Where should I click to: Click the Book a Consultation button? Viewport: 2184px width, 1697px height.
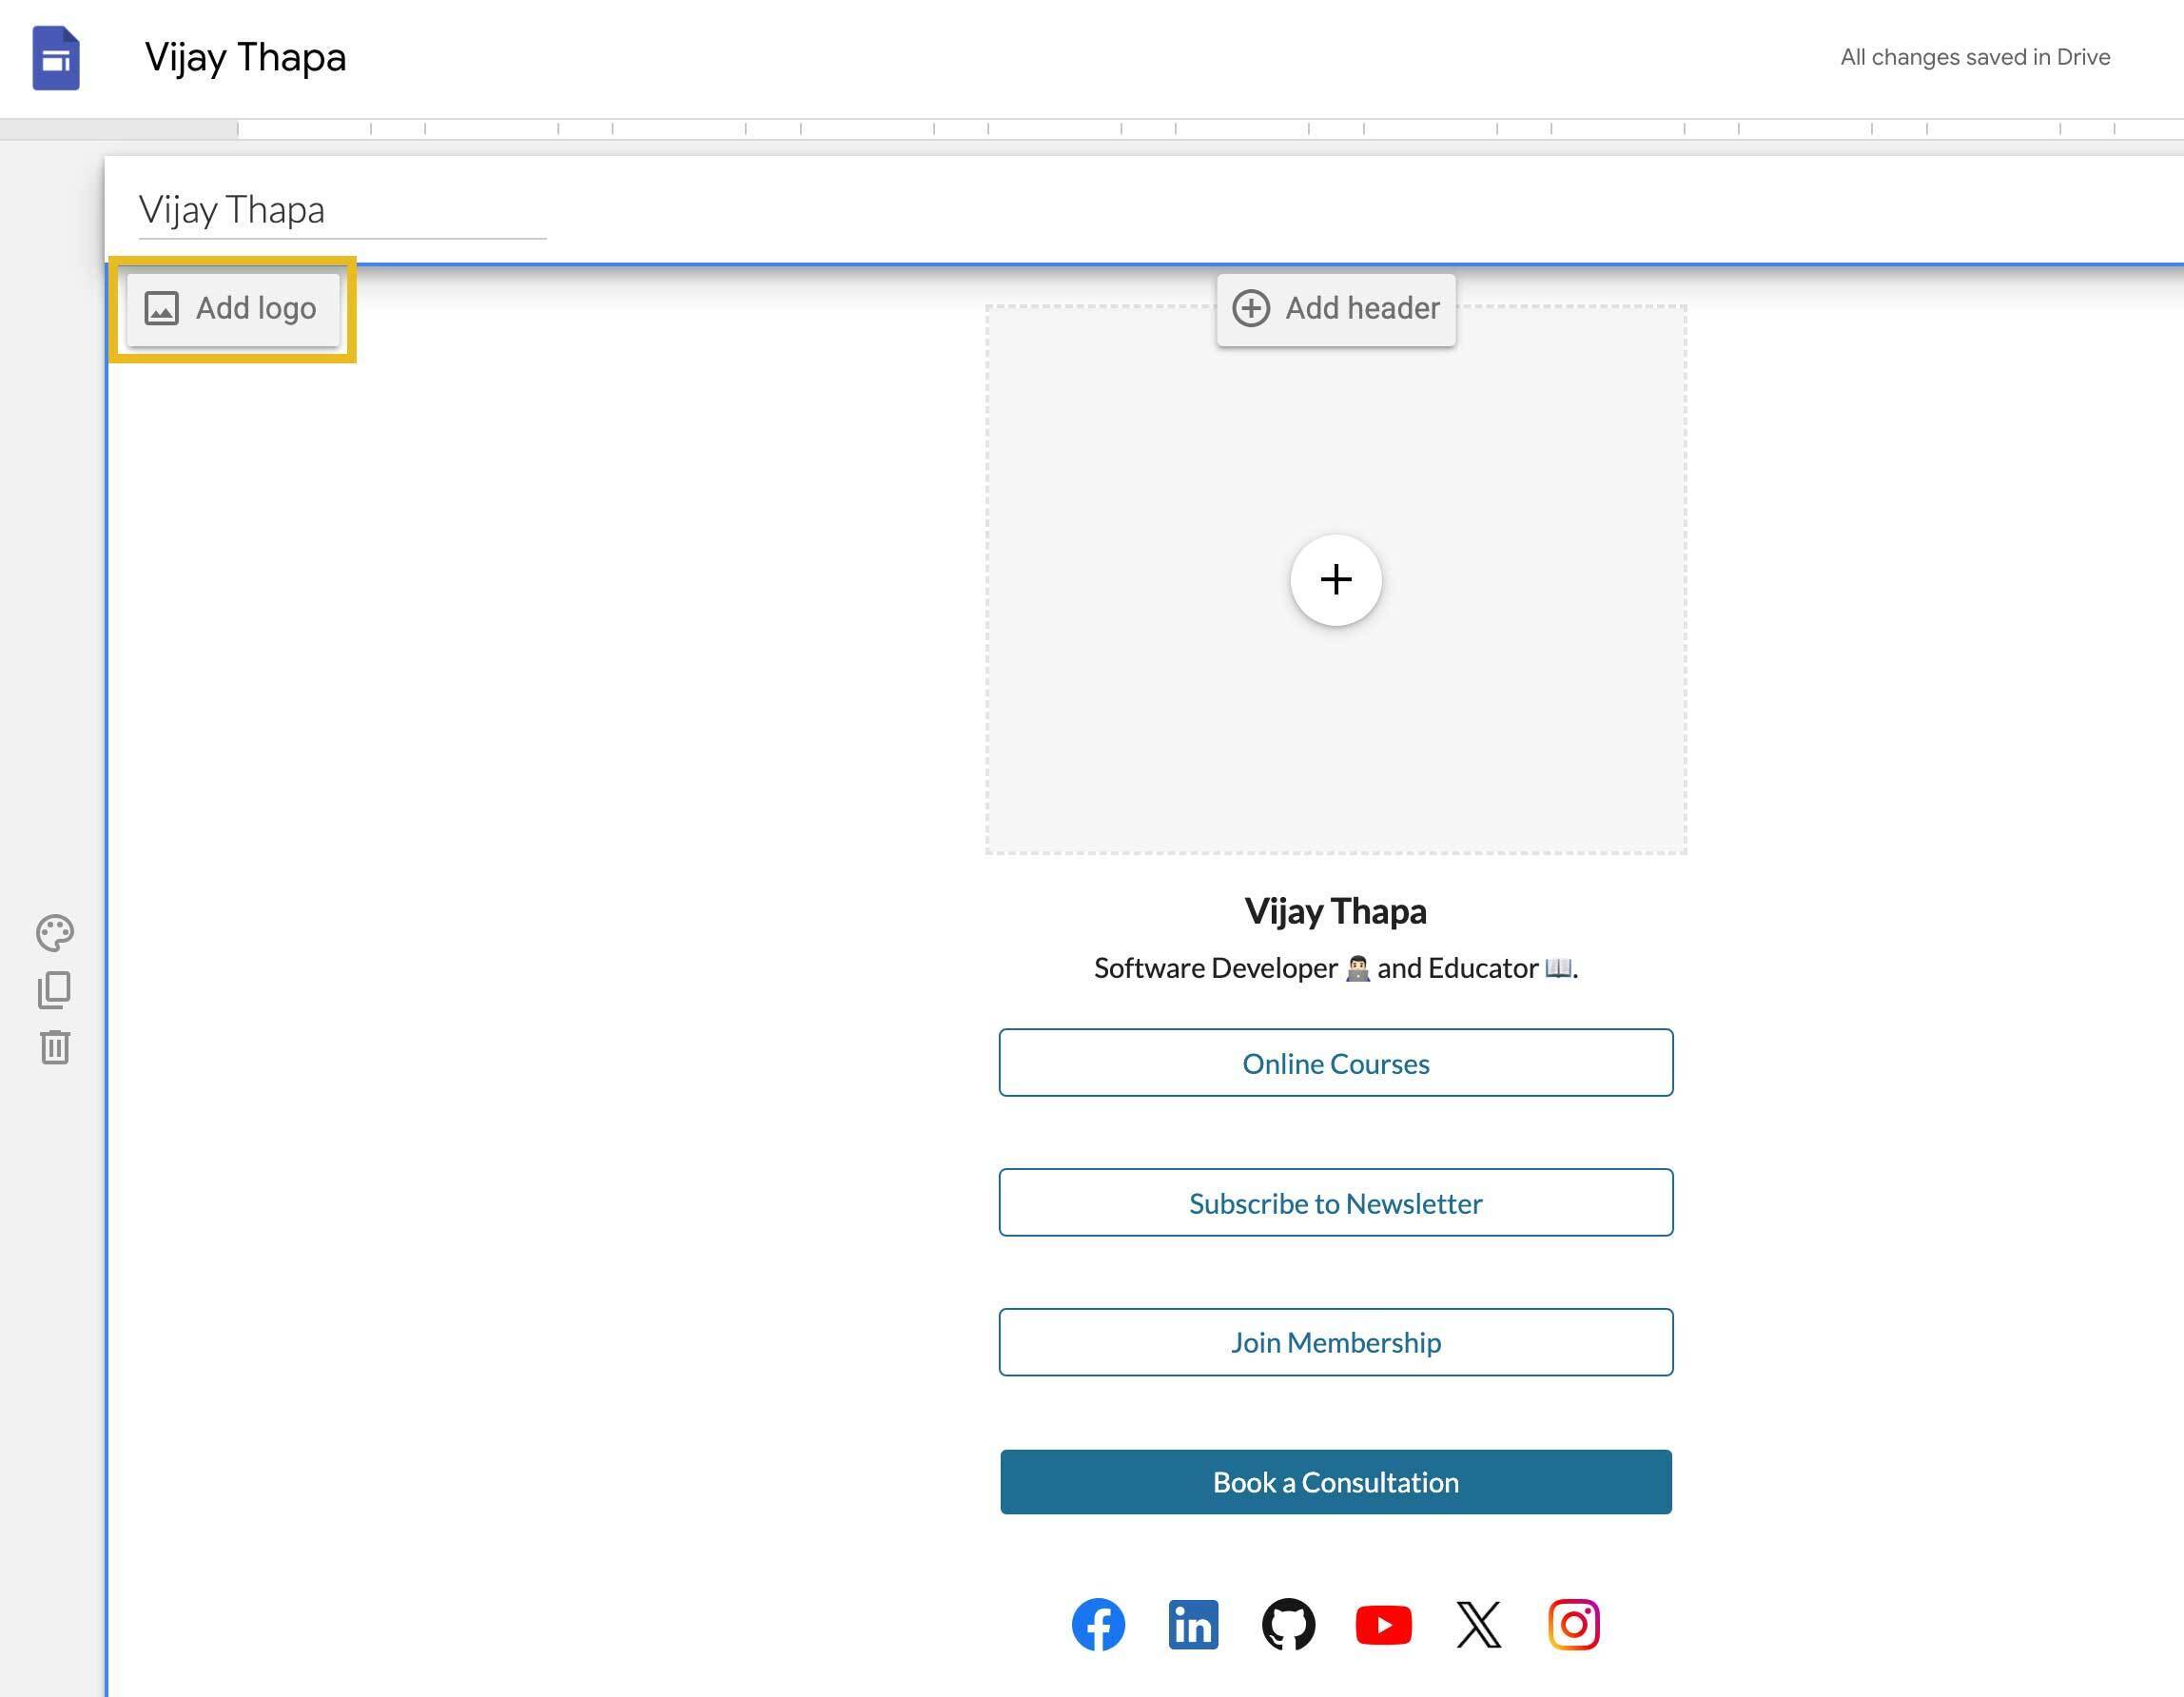click(1336, 1482)
